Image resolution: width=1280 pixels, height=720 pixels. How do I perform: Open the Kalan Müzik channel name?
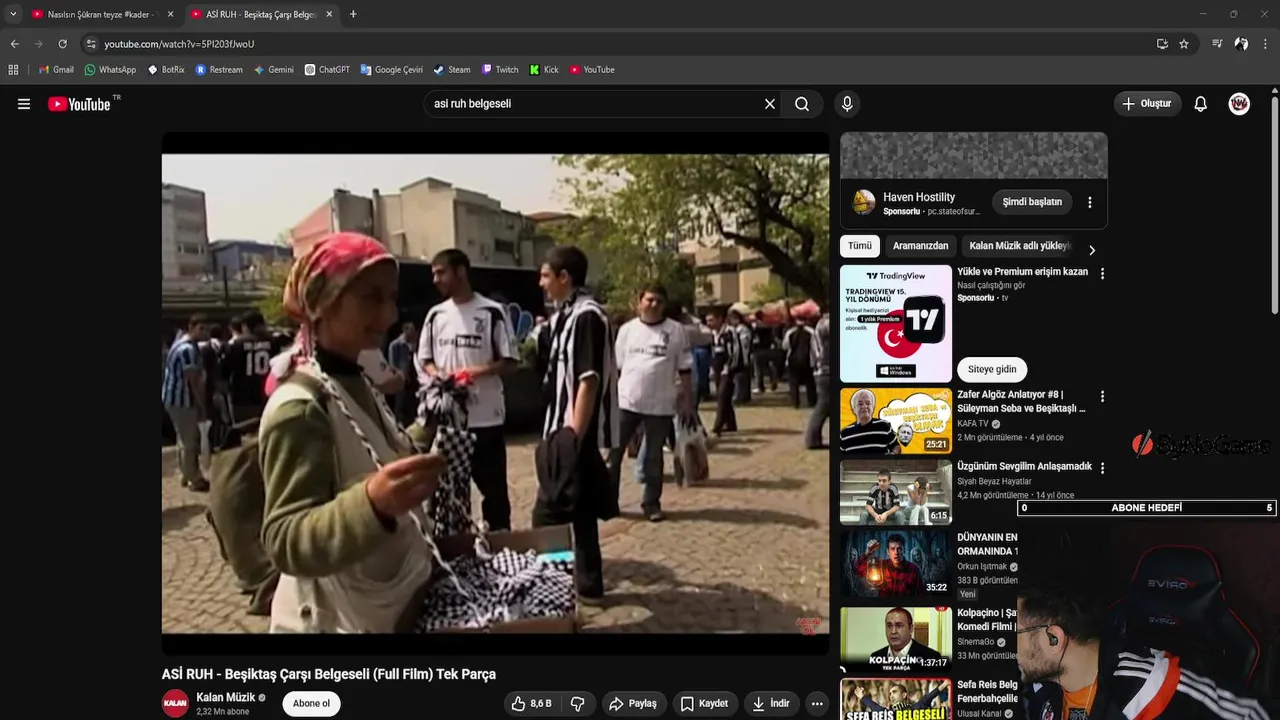point(226,697)
